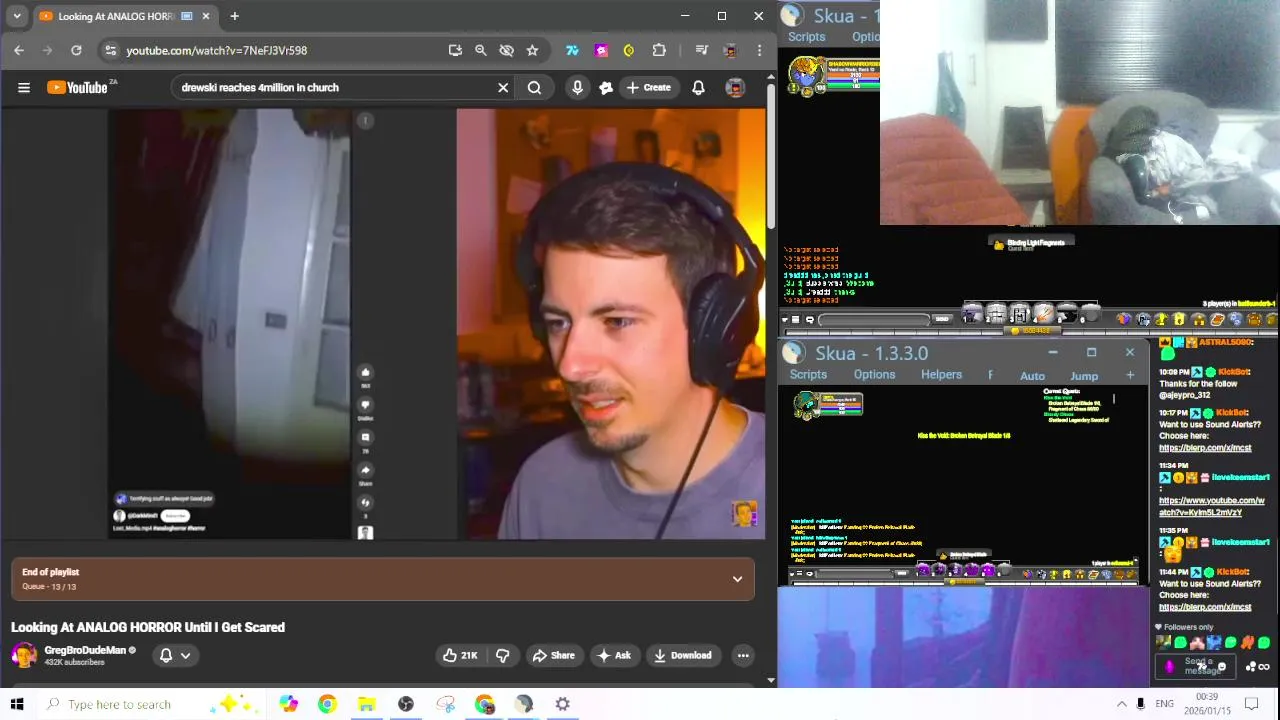Click the GregBroDudeMan channel avatar
This screenshot has height=720, width=1280.
(x=24, y=656)
